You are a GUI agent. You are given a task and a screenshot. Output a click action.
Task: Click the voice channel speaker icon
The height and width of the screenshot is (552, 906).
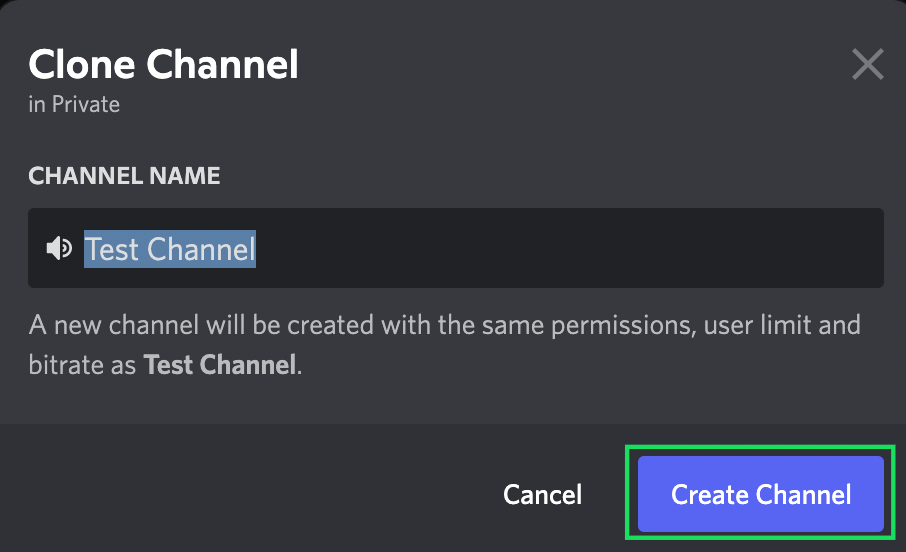click(59, 248)
